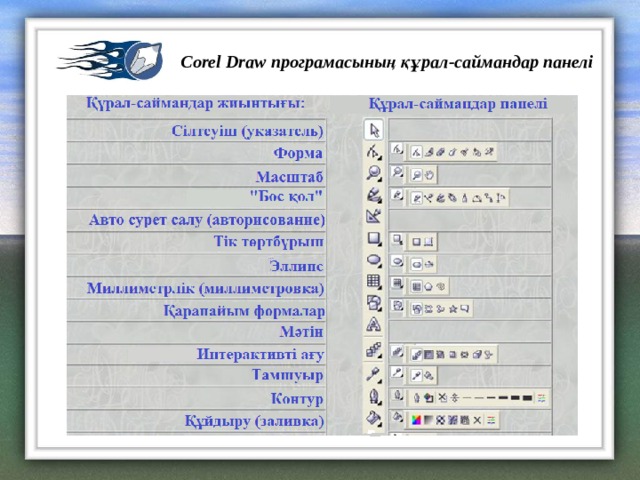The height and width of the screenshot is (480, 640).
Task: Pick the Roughen brush in Shape flyout
Action: coord(464,152)
